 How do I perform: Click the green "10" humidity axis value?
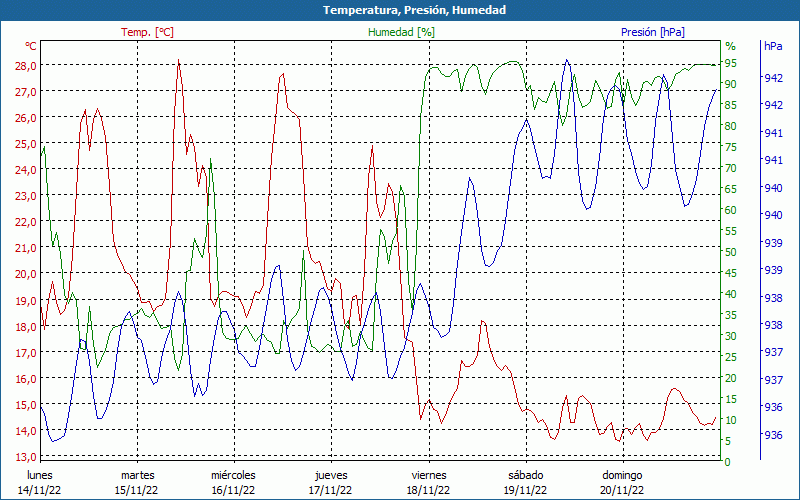click(731, 420)
